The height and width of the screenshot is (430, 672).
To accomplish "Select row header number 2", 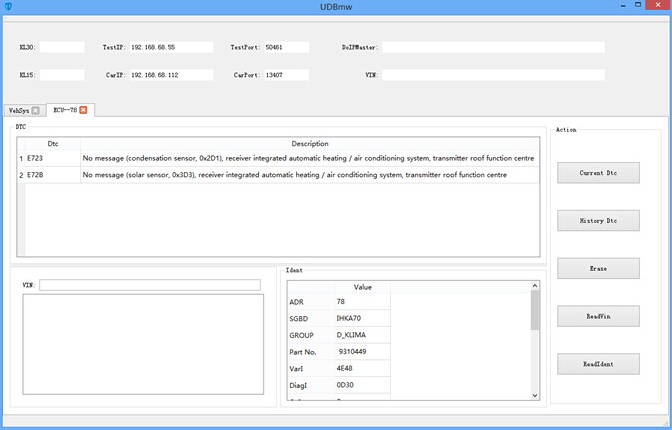I will click(x=21, y=175).
